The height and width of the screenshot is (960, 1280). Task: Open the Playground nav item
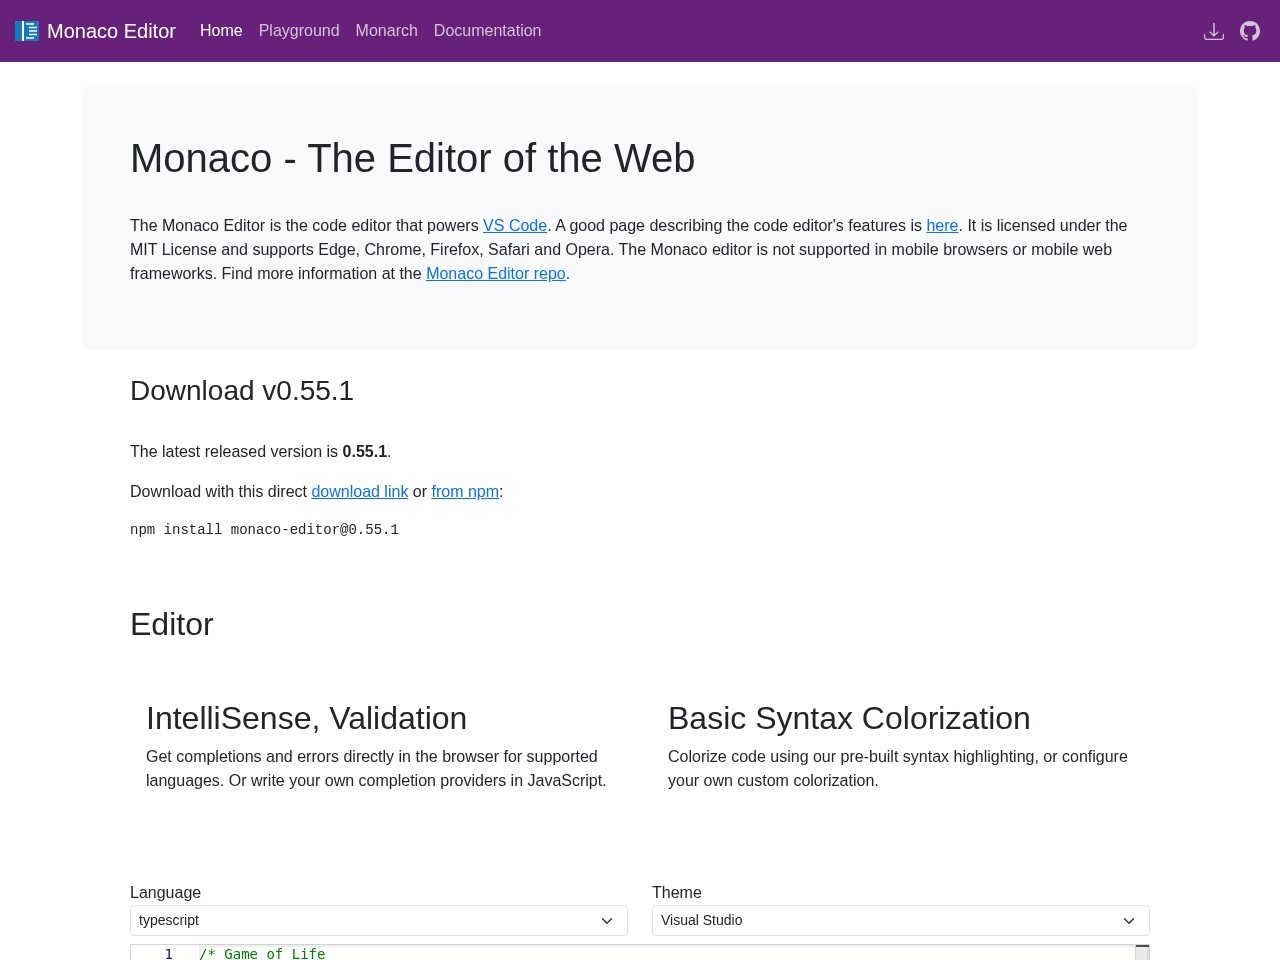pyautogui.click(x=299, y=31)
